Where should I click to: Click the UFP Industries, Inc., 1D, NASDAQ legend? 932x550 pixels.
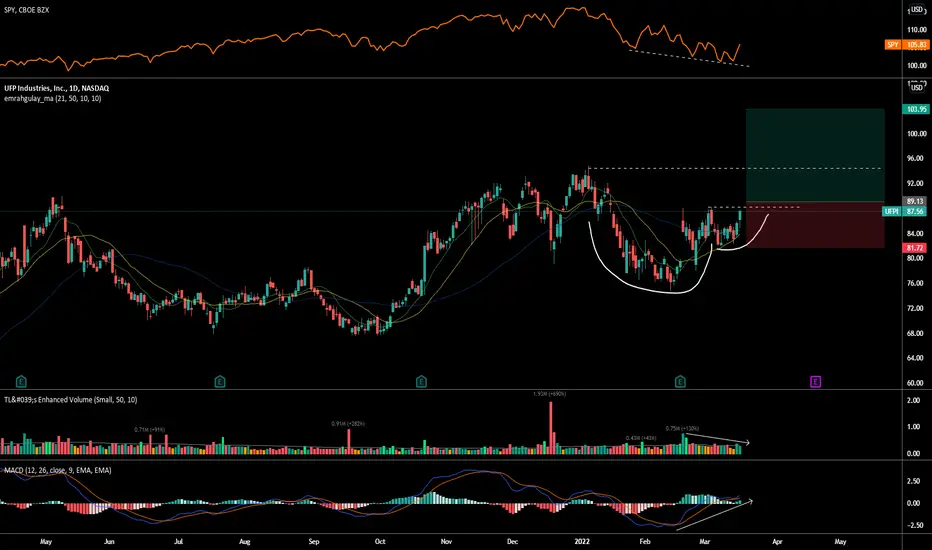[x=56, y=88]
